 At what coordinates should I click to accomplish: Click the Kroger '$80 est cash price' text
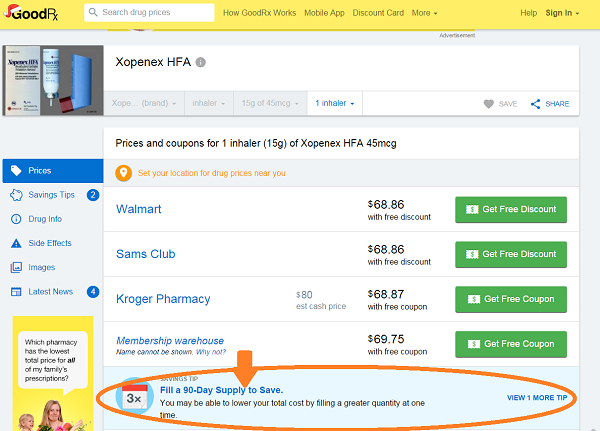click(321, 300)
